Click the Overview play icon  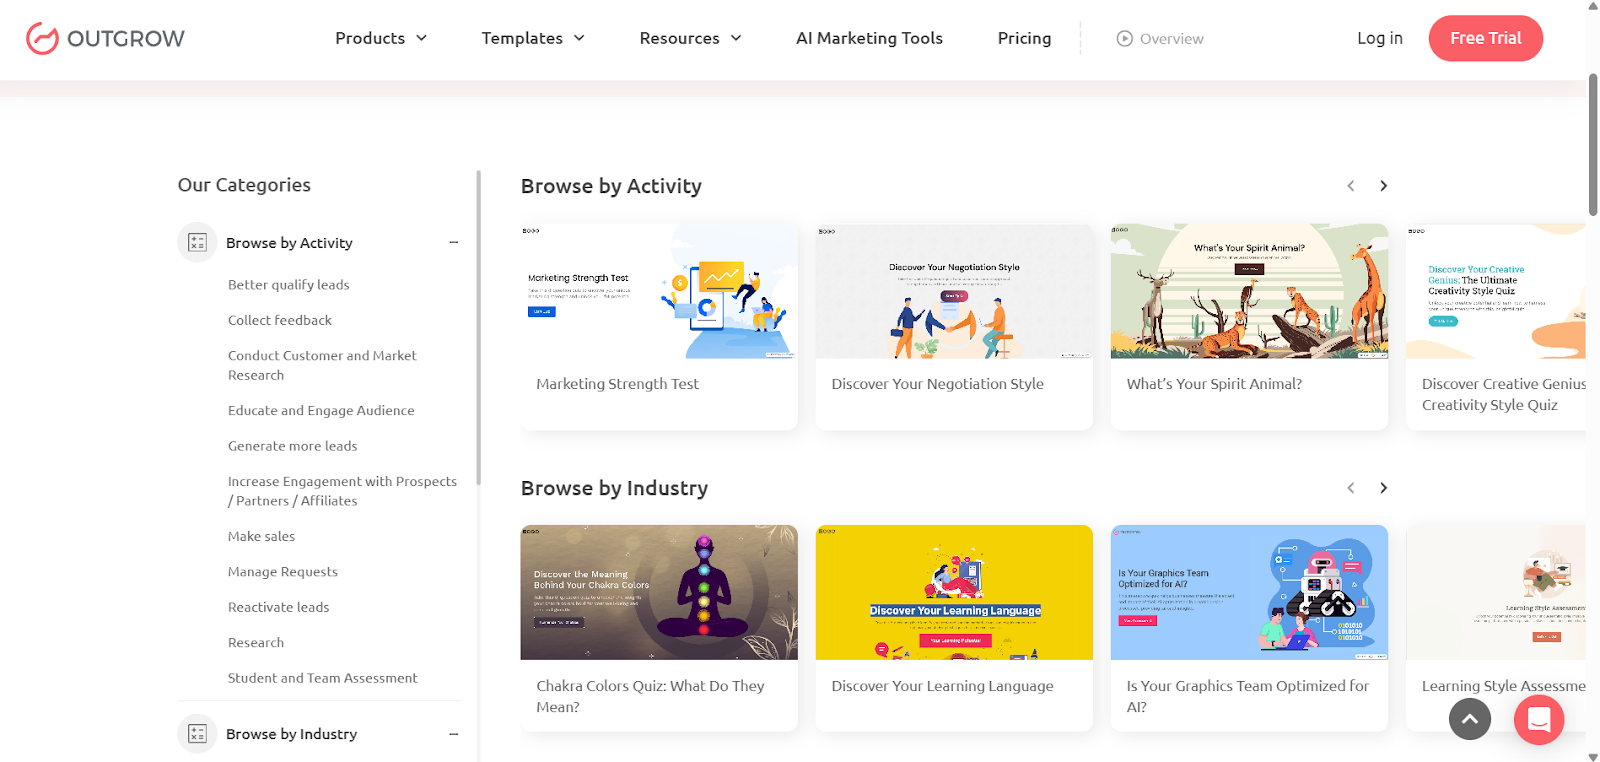click(1125, 39)
